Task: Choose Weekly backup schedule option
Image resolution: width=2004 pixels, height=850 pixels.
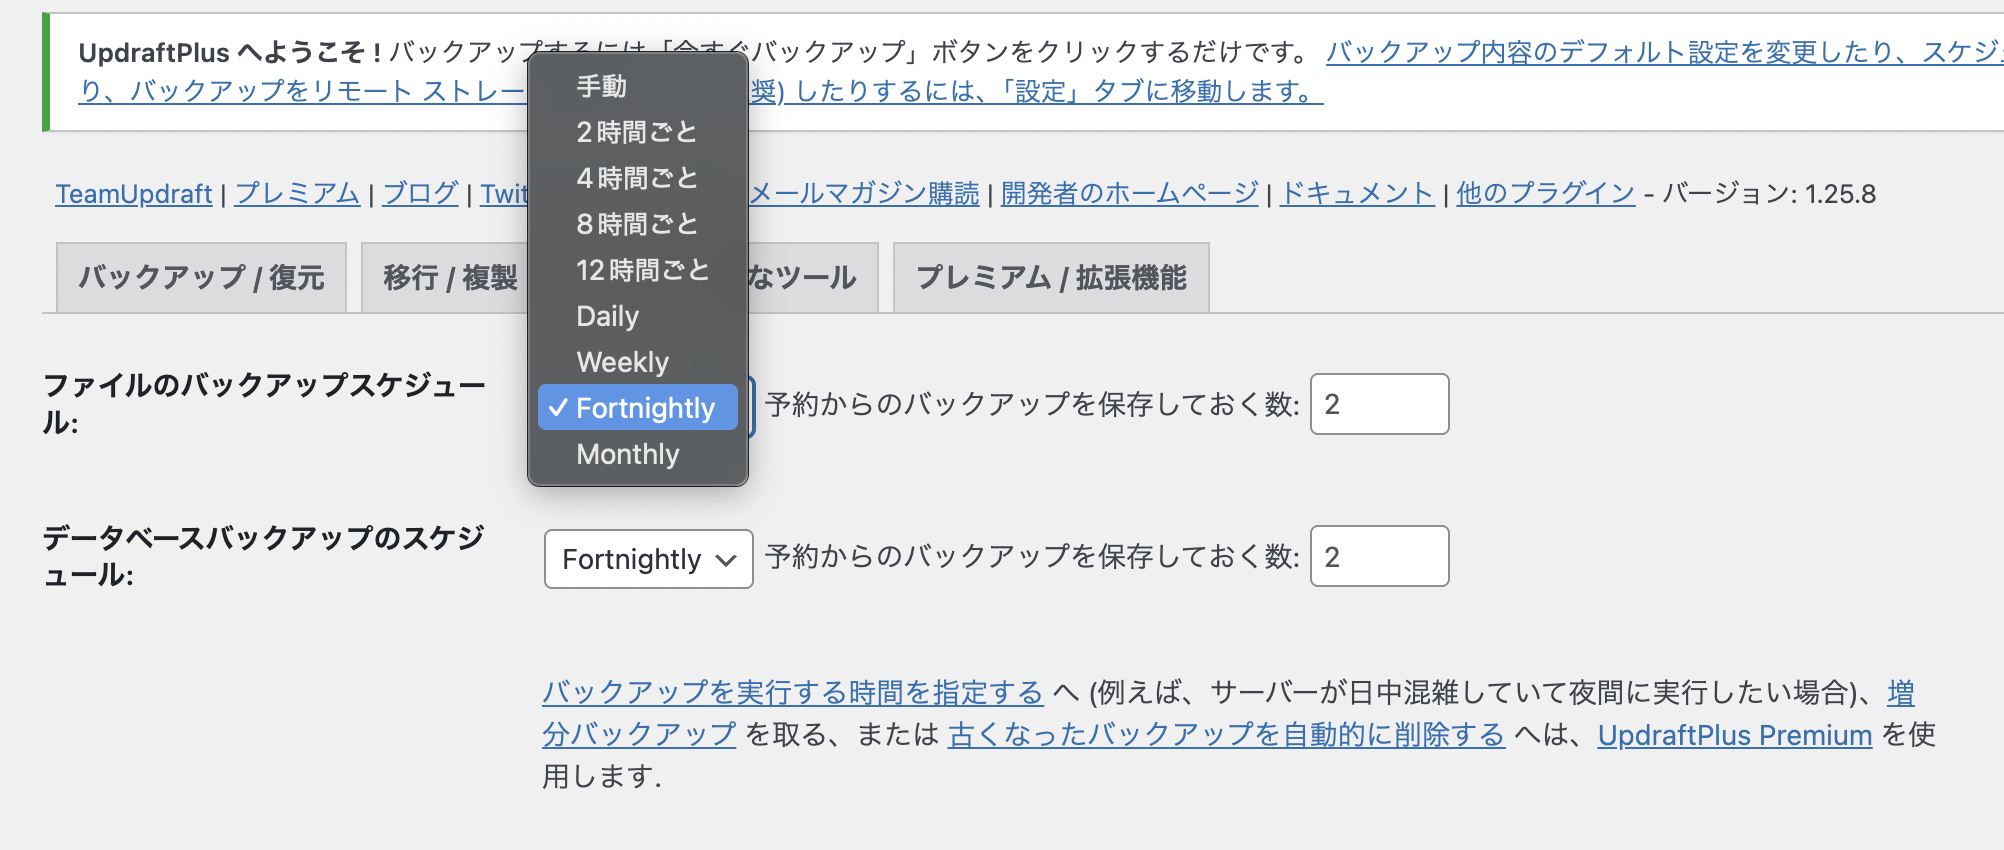Action: point(622,362)
